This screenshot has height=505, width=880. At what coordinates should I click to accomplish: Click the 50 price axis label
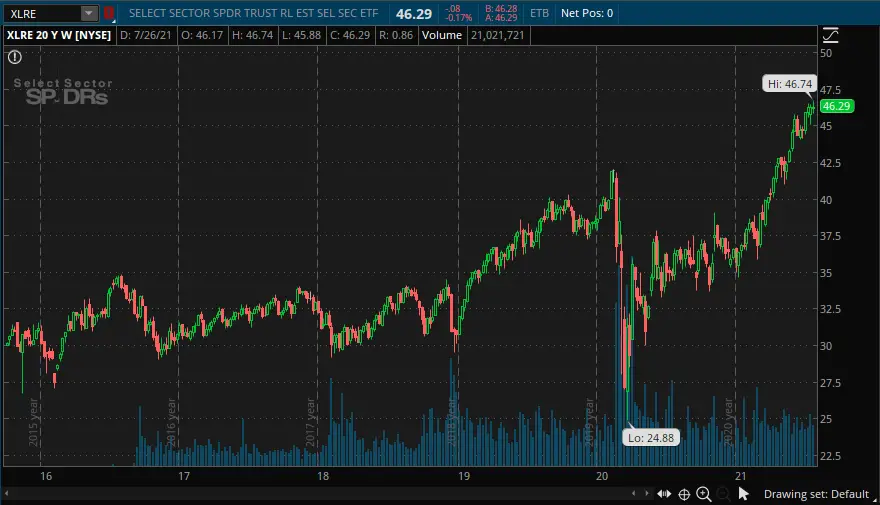coord(826,53)
